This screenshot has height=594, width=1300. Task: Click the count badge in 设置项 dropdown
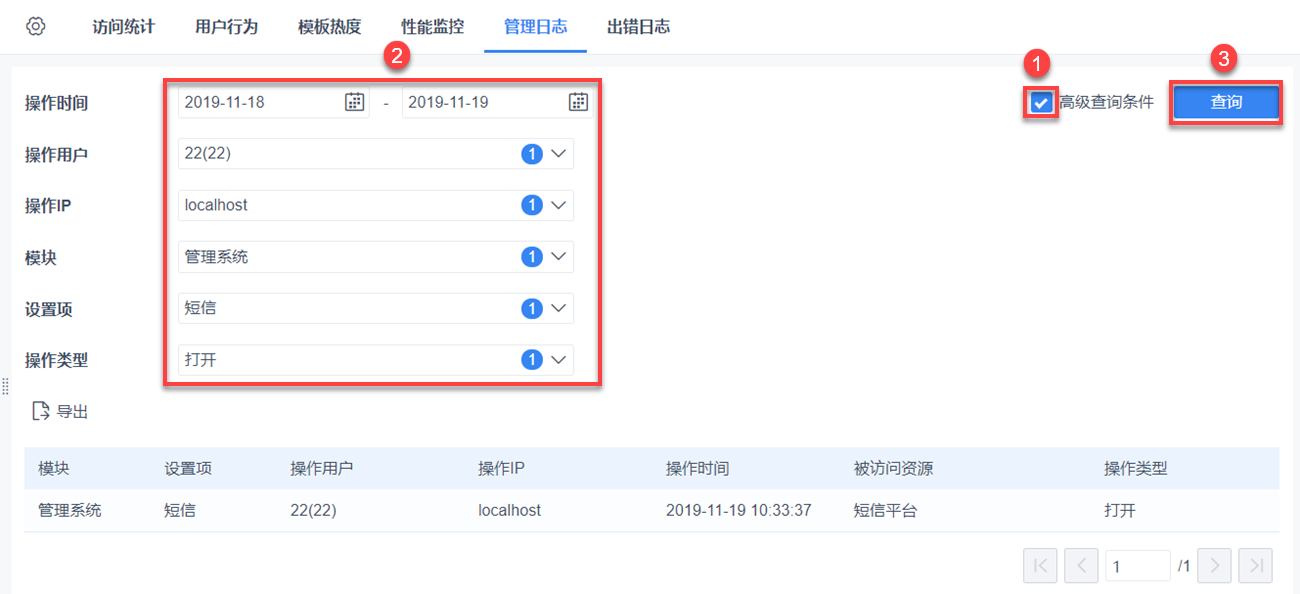pyautogui.click(x=532, y=308)
